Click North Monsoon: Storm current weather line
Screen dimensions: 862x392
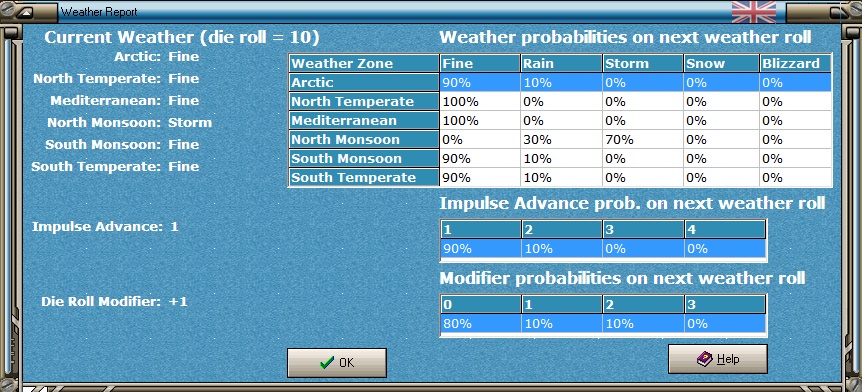click(x=129, y=123)
